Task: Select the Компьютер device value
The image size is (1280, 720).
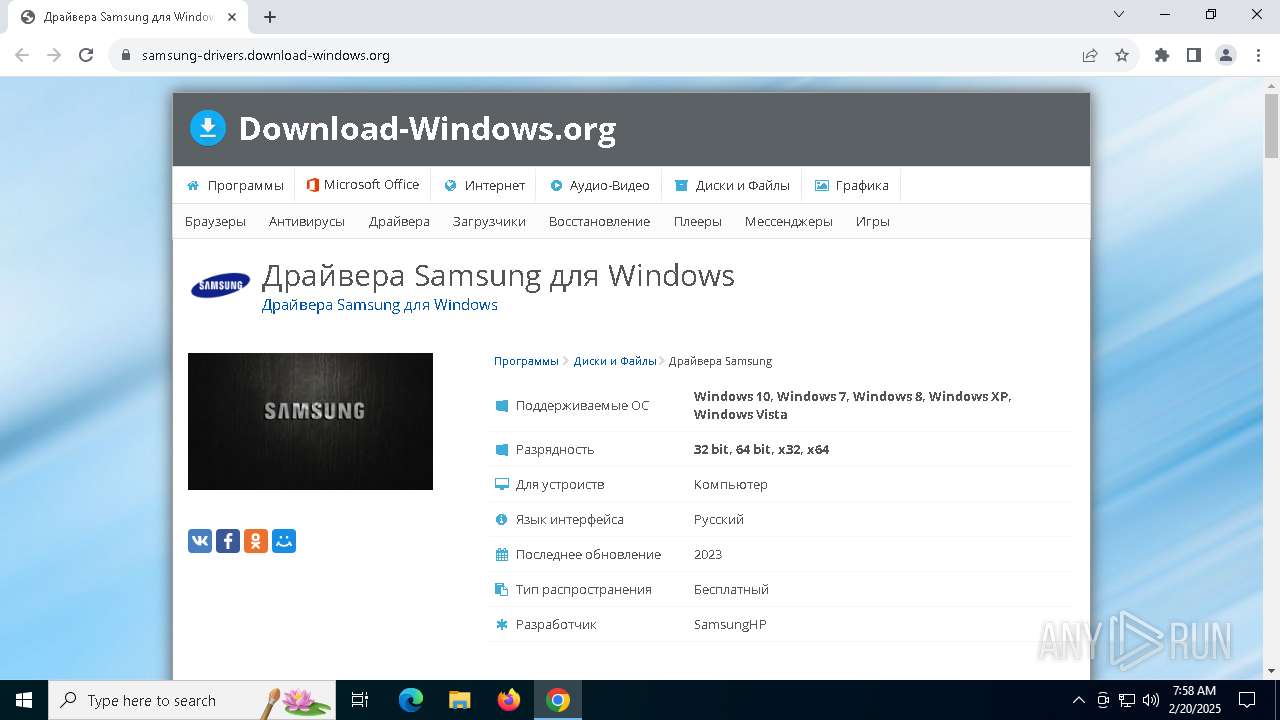Action: pos(731,484)
